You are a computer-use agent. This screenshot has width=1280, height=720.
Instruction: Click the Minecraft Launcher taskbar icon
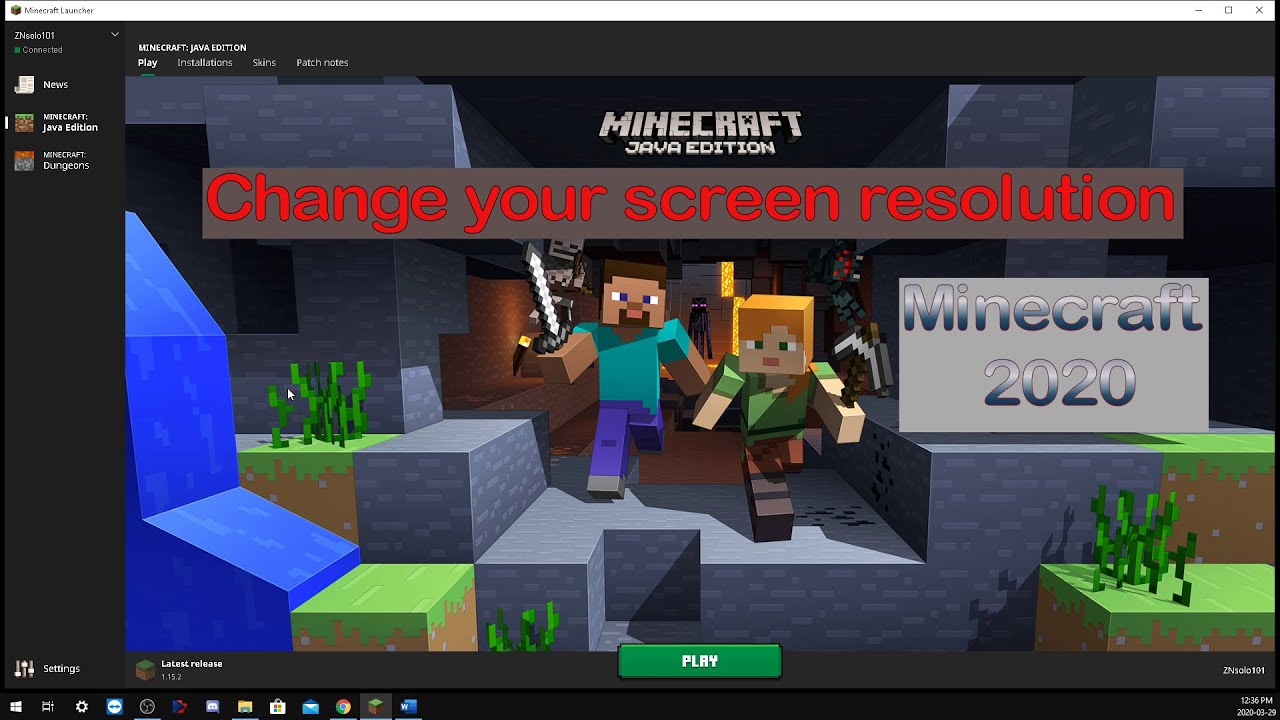[375, 706]
